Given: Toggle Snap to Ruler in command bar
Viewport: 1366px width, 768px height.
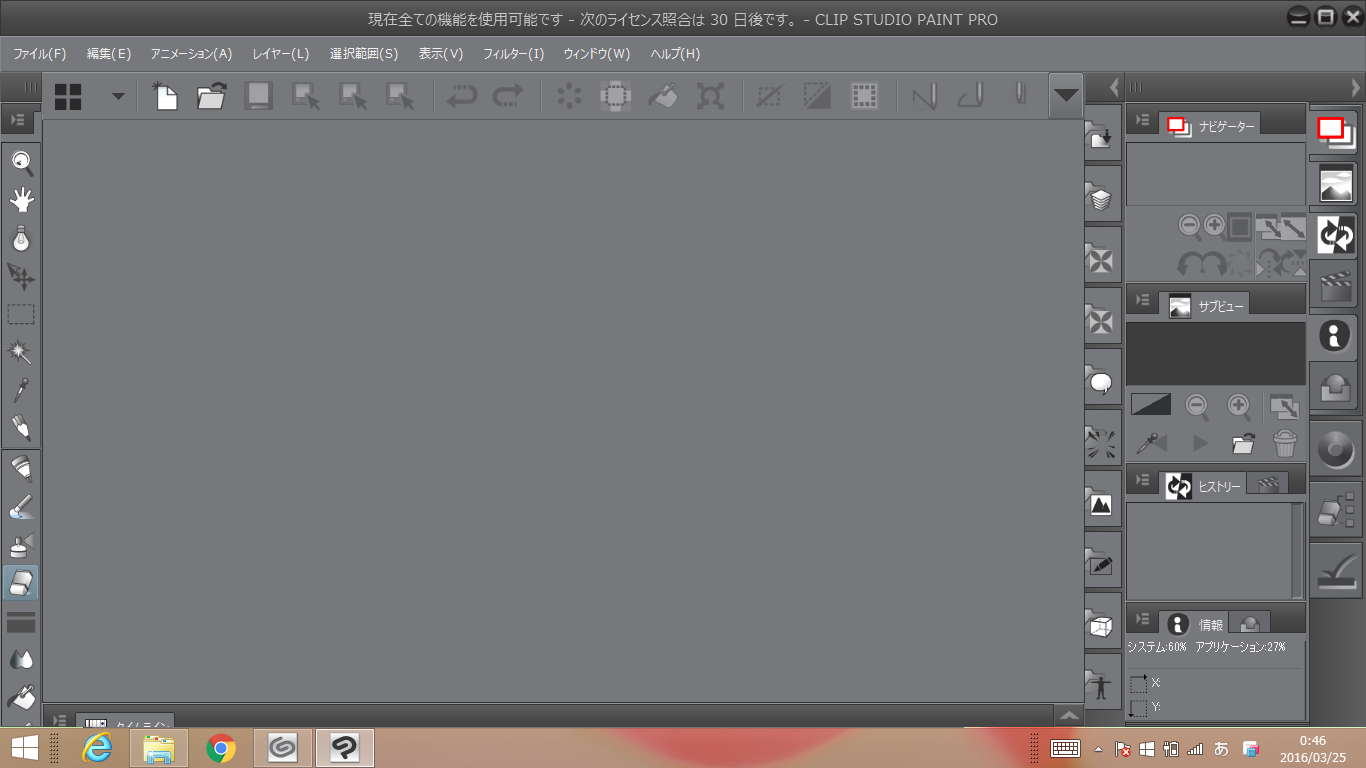Looking at the screenshot, I should coord(923,96).
